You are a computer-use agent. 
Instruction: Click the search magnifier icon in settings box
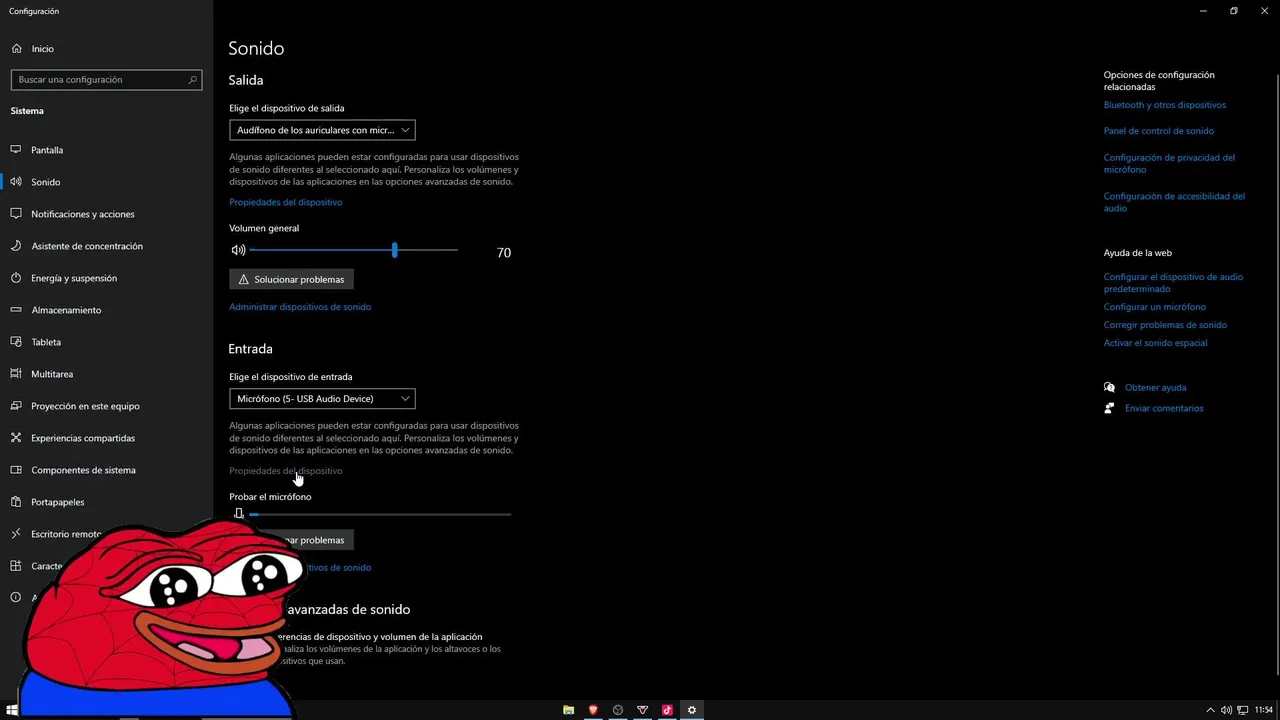point(193,79)
